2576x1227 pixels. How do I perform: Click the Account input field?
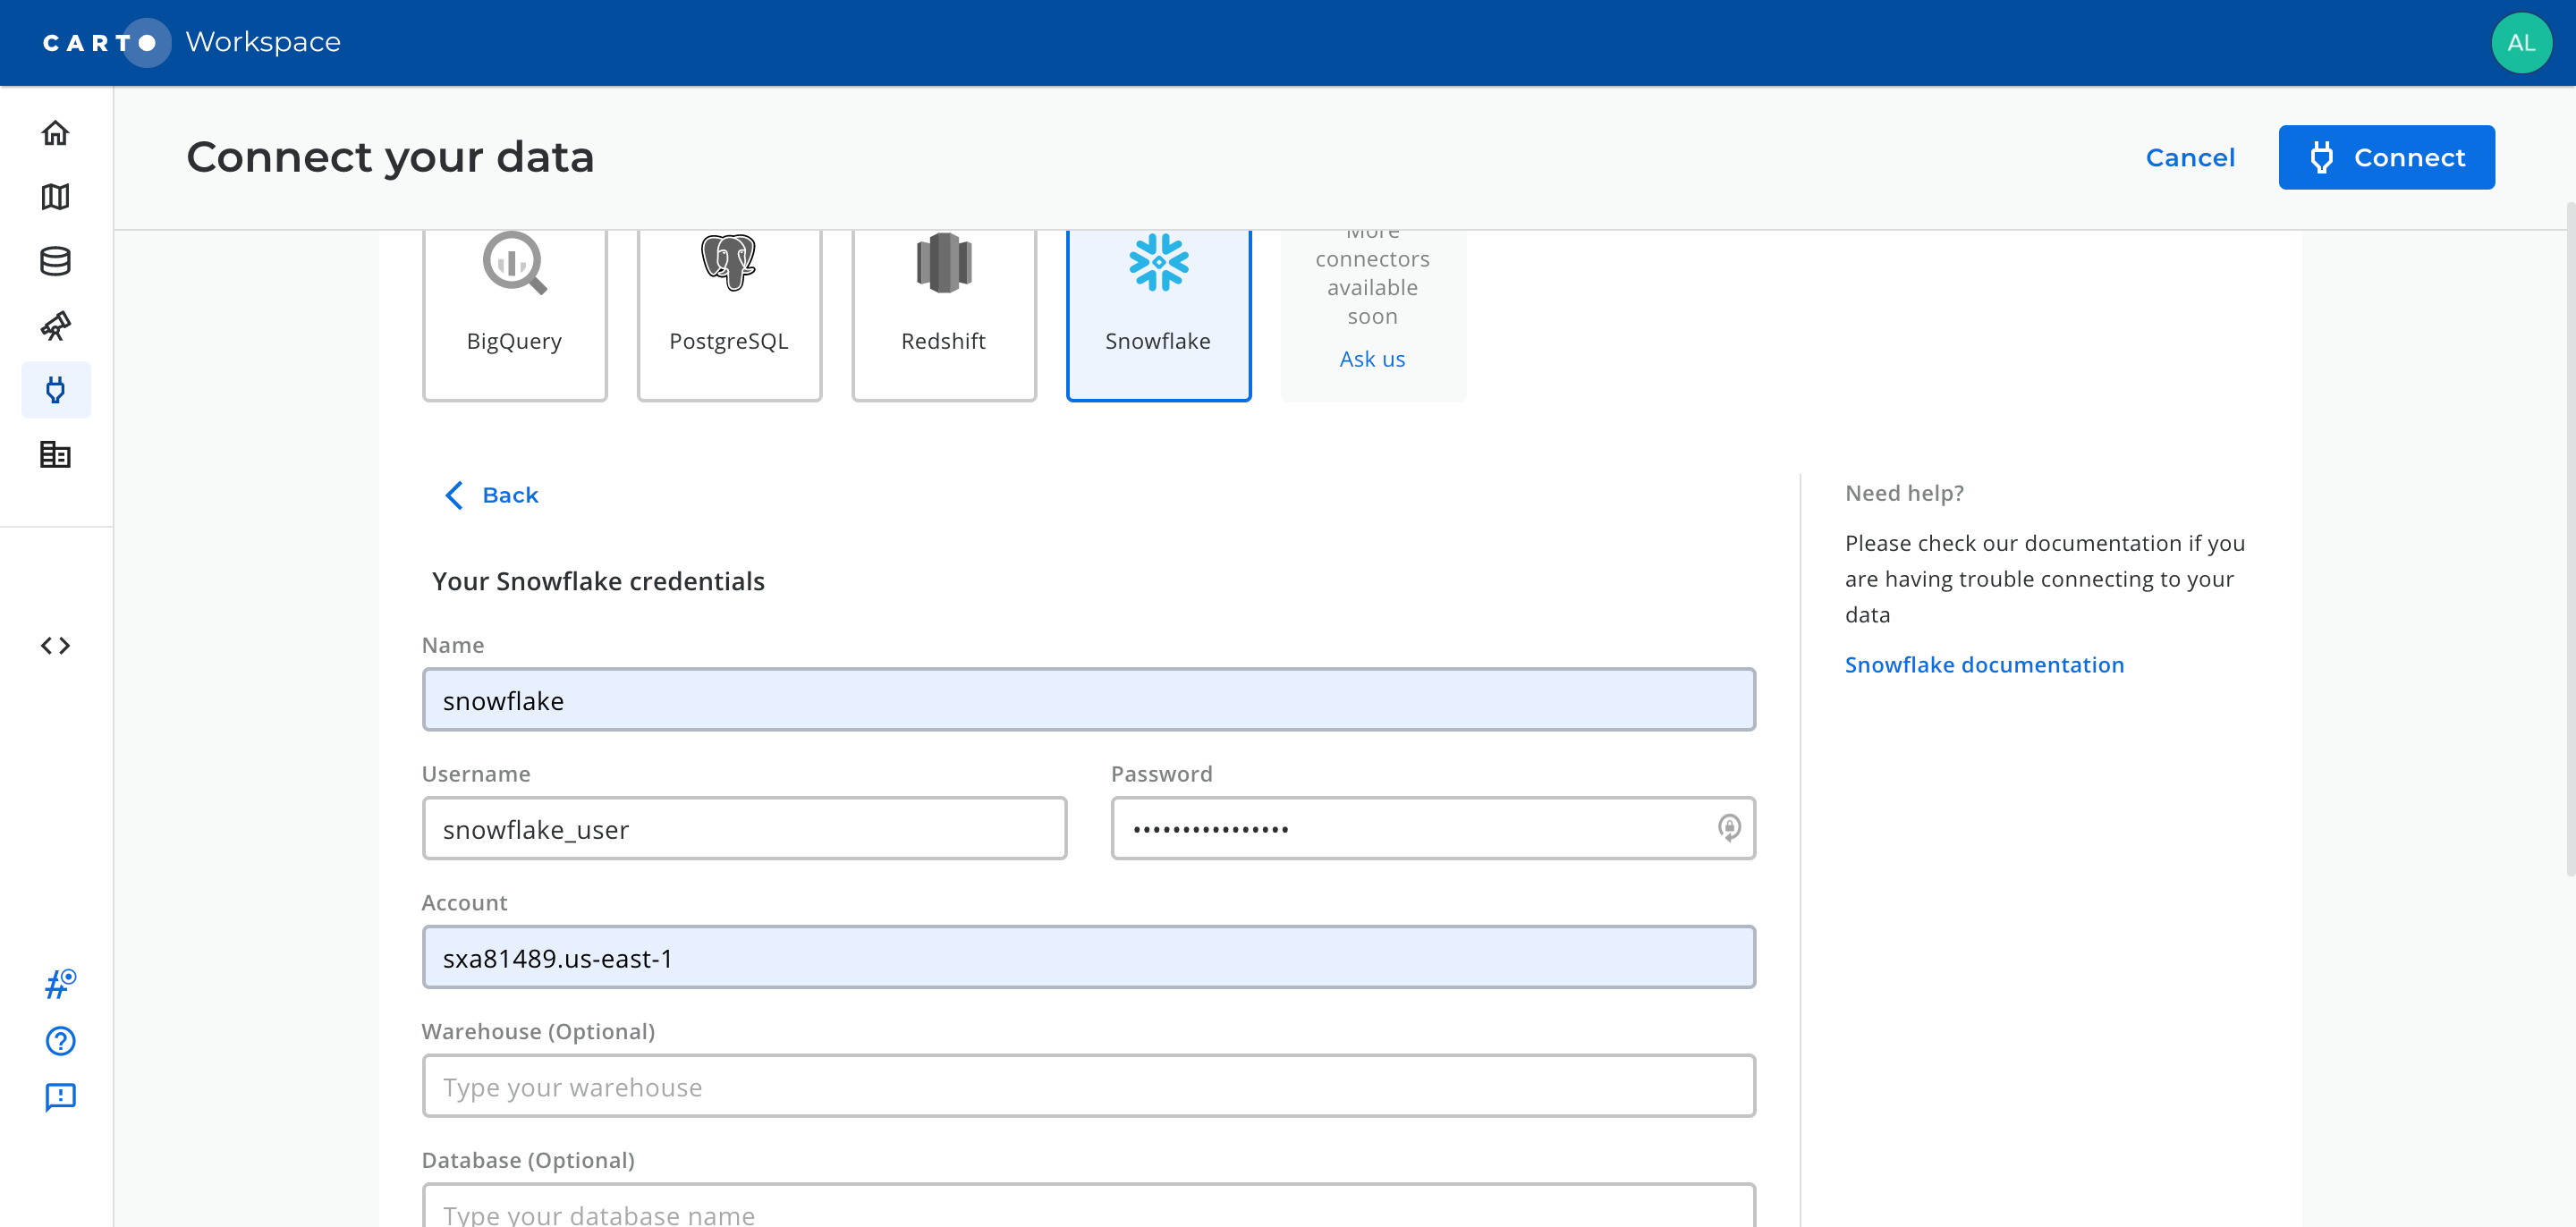tap(1088, 958)
